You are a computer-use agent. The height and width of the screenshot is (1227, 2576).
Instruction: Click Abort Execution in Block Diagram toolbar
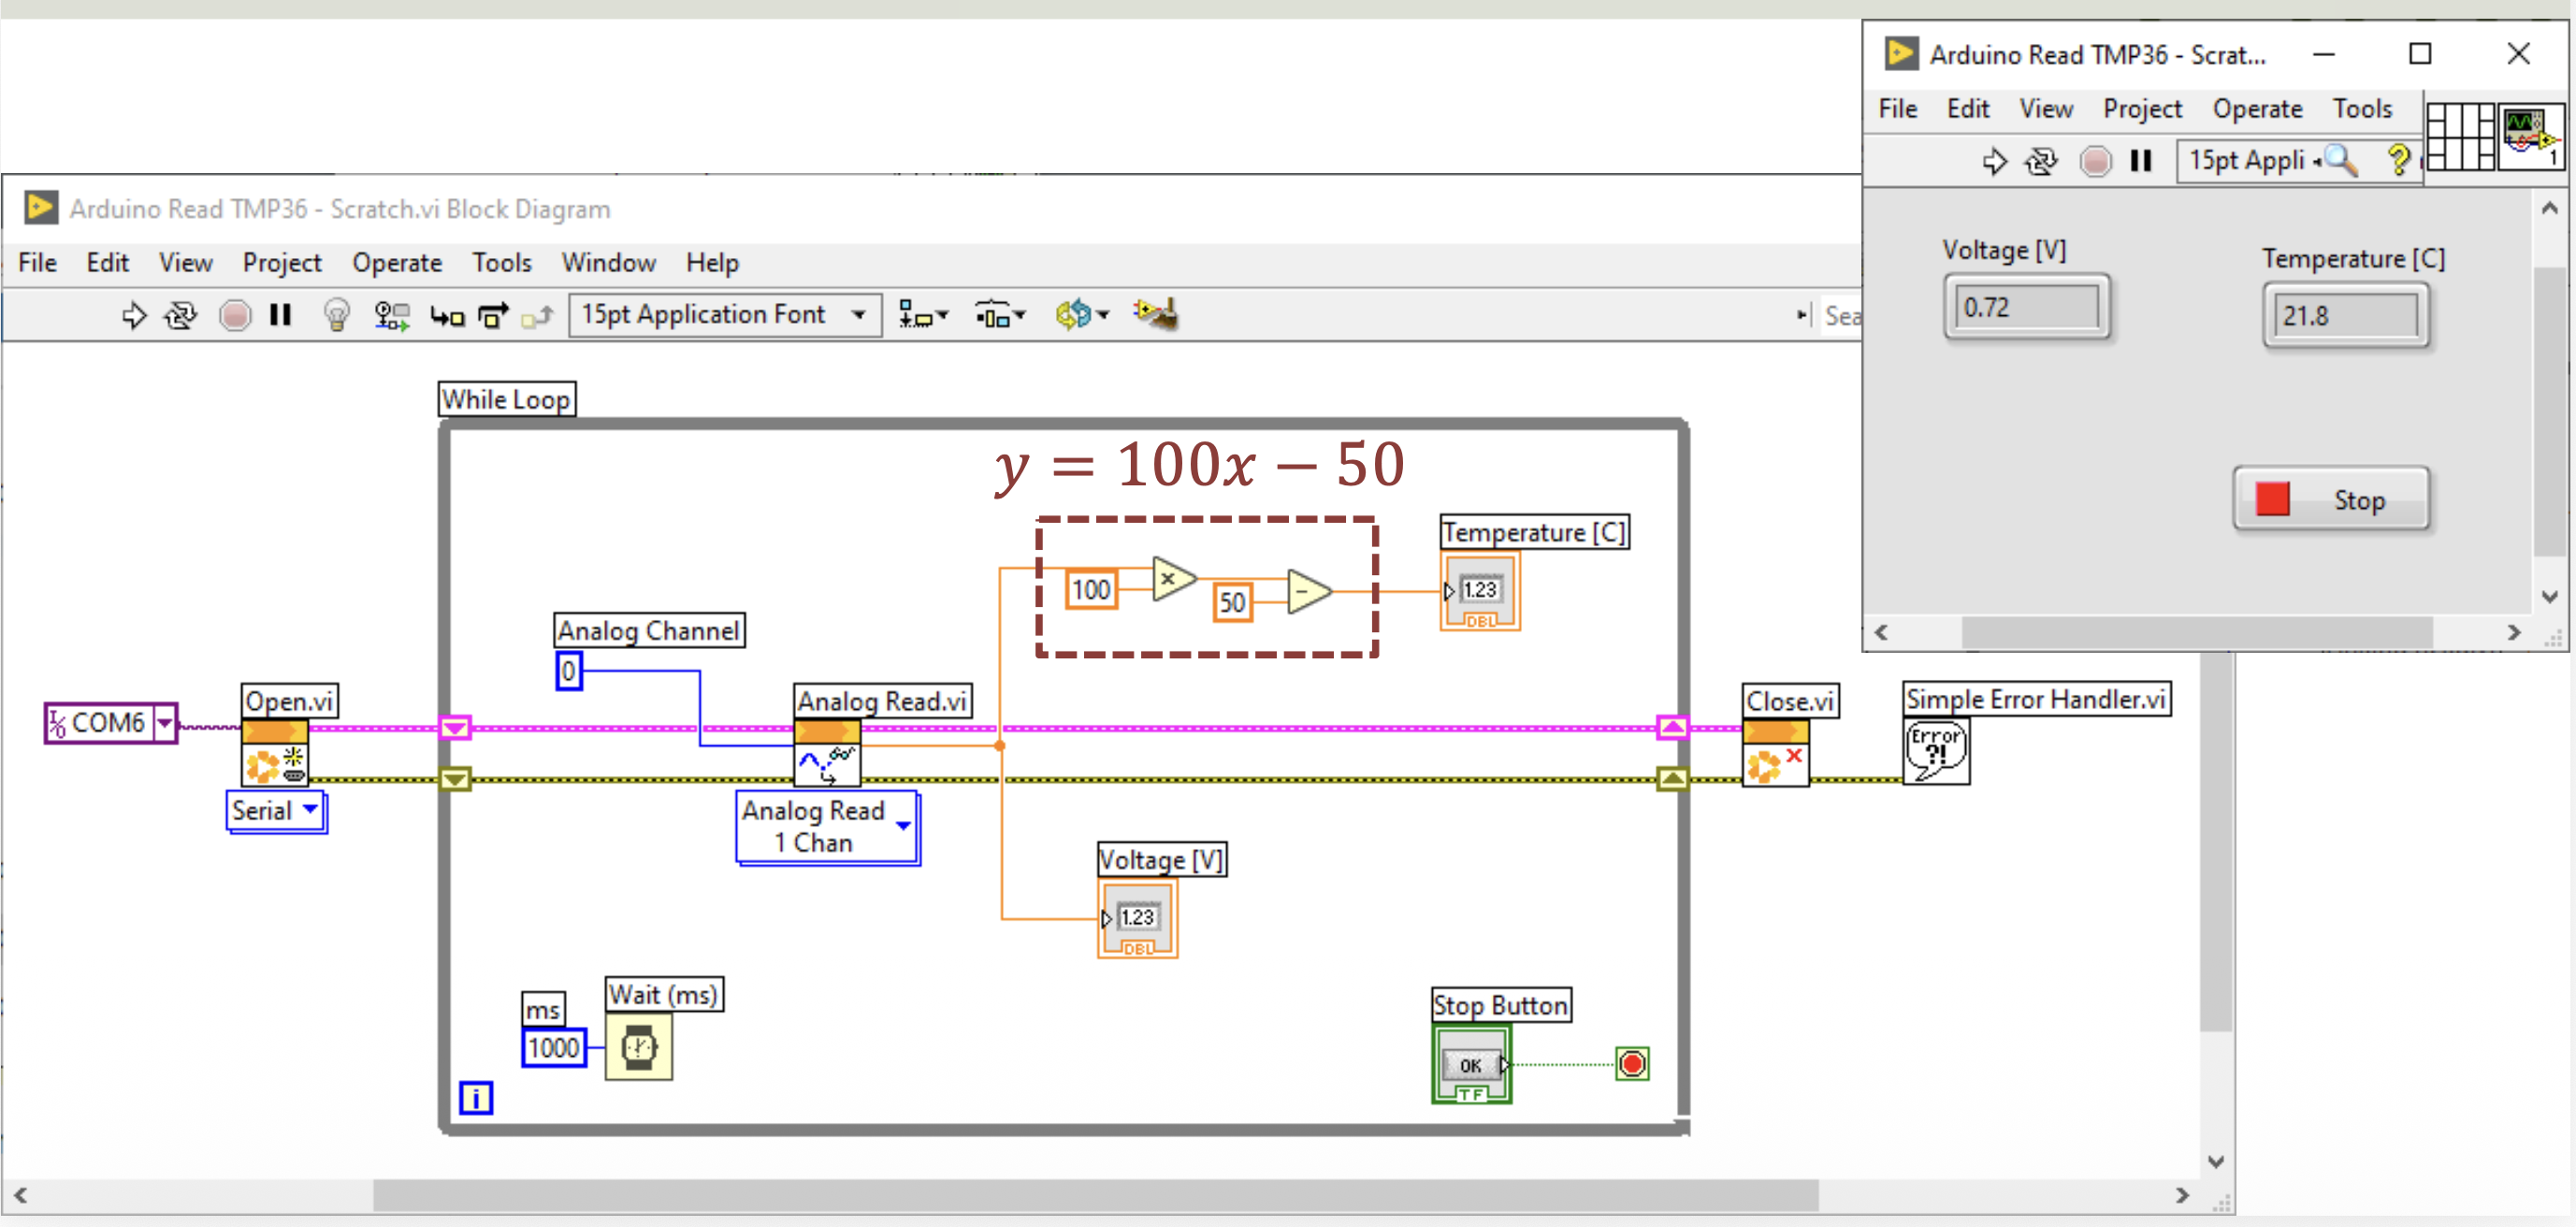(x=235, y=316)
